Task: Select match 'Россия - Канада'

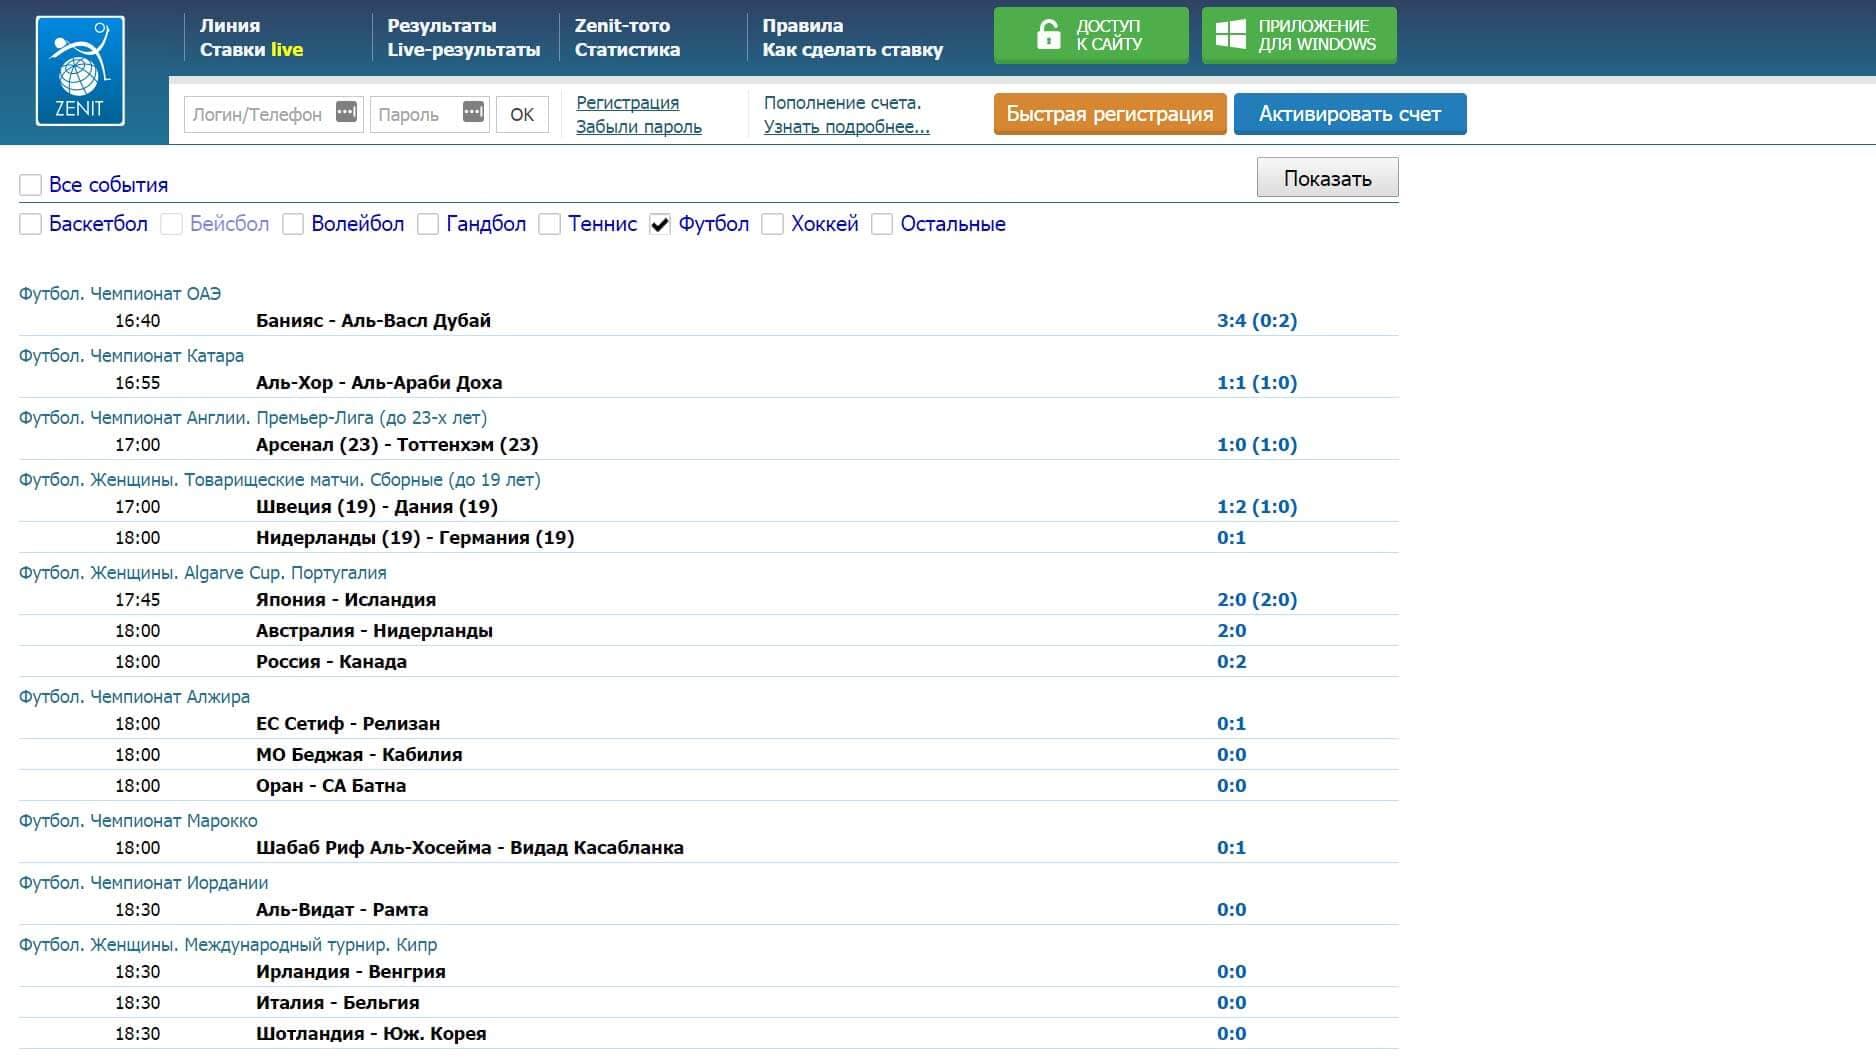Action: (x=331, y=662)
